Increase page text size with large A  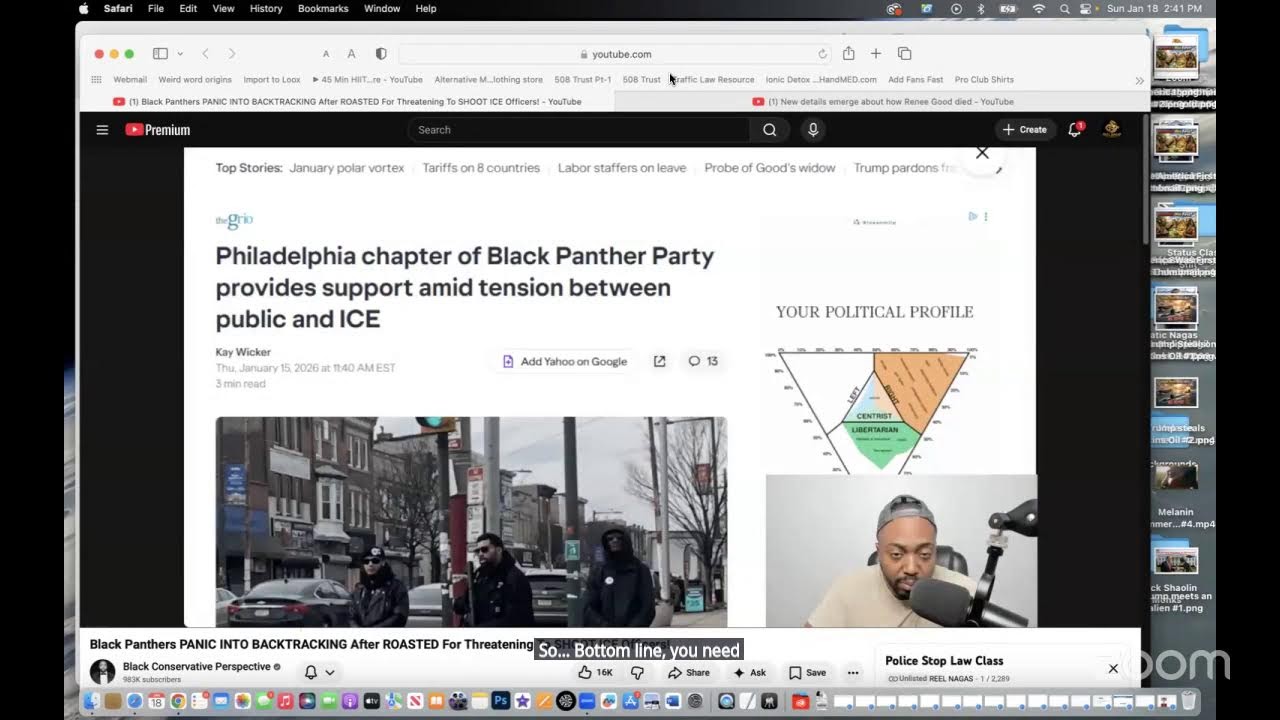point(351,54)
